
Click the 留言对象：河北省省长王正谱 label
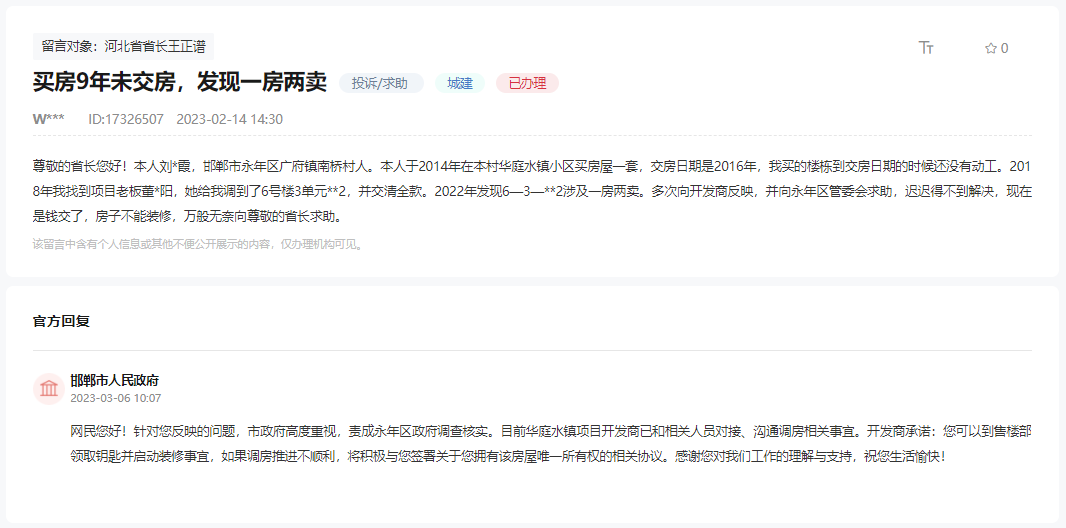(x=123, y=47)
